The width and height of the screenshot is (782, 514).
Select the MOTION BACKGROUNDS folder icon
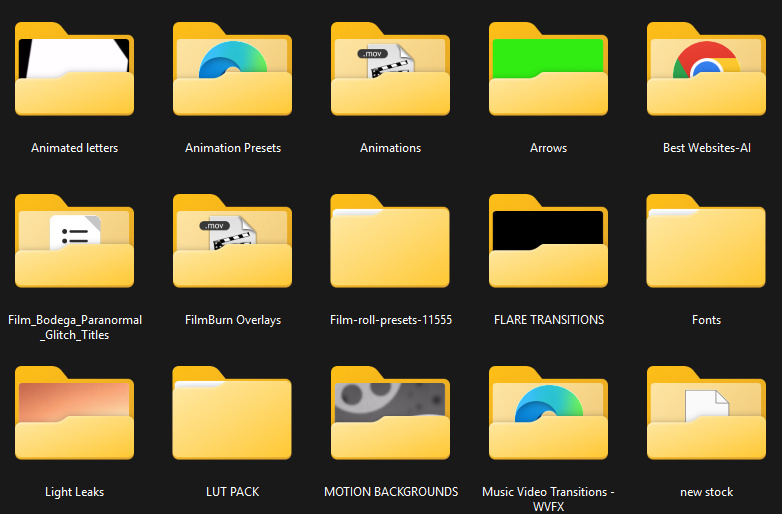point(391,413)
